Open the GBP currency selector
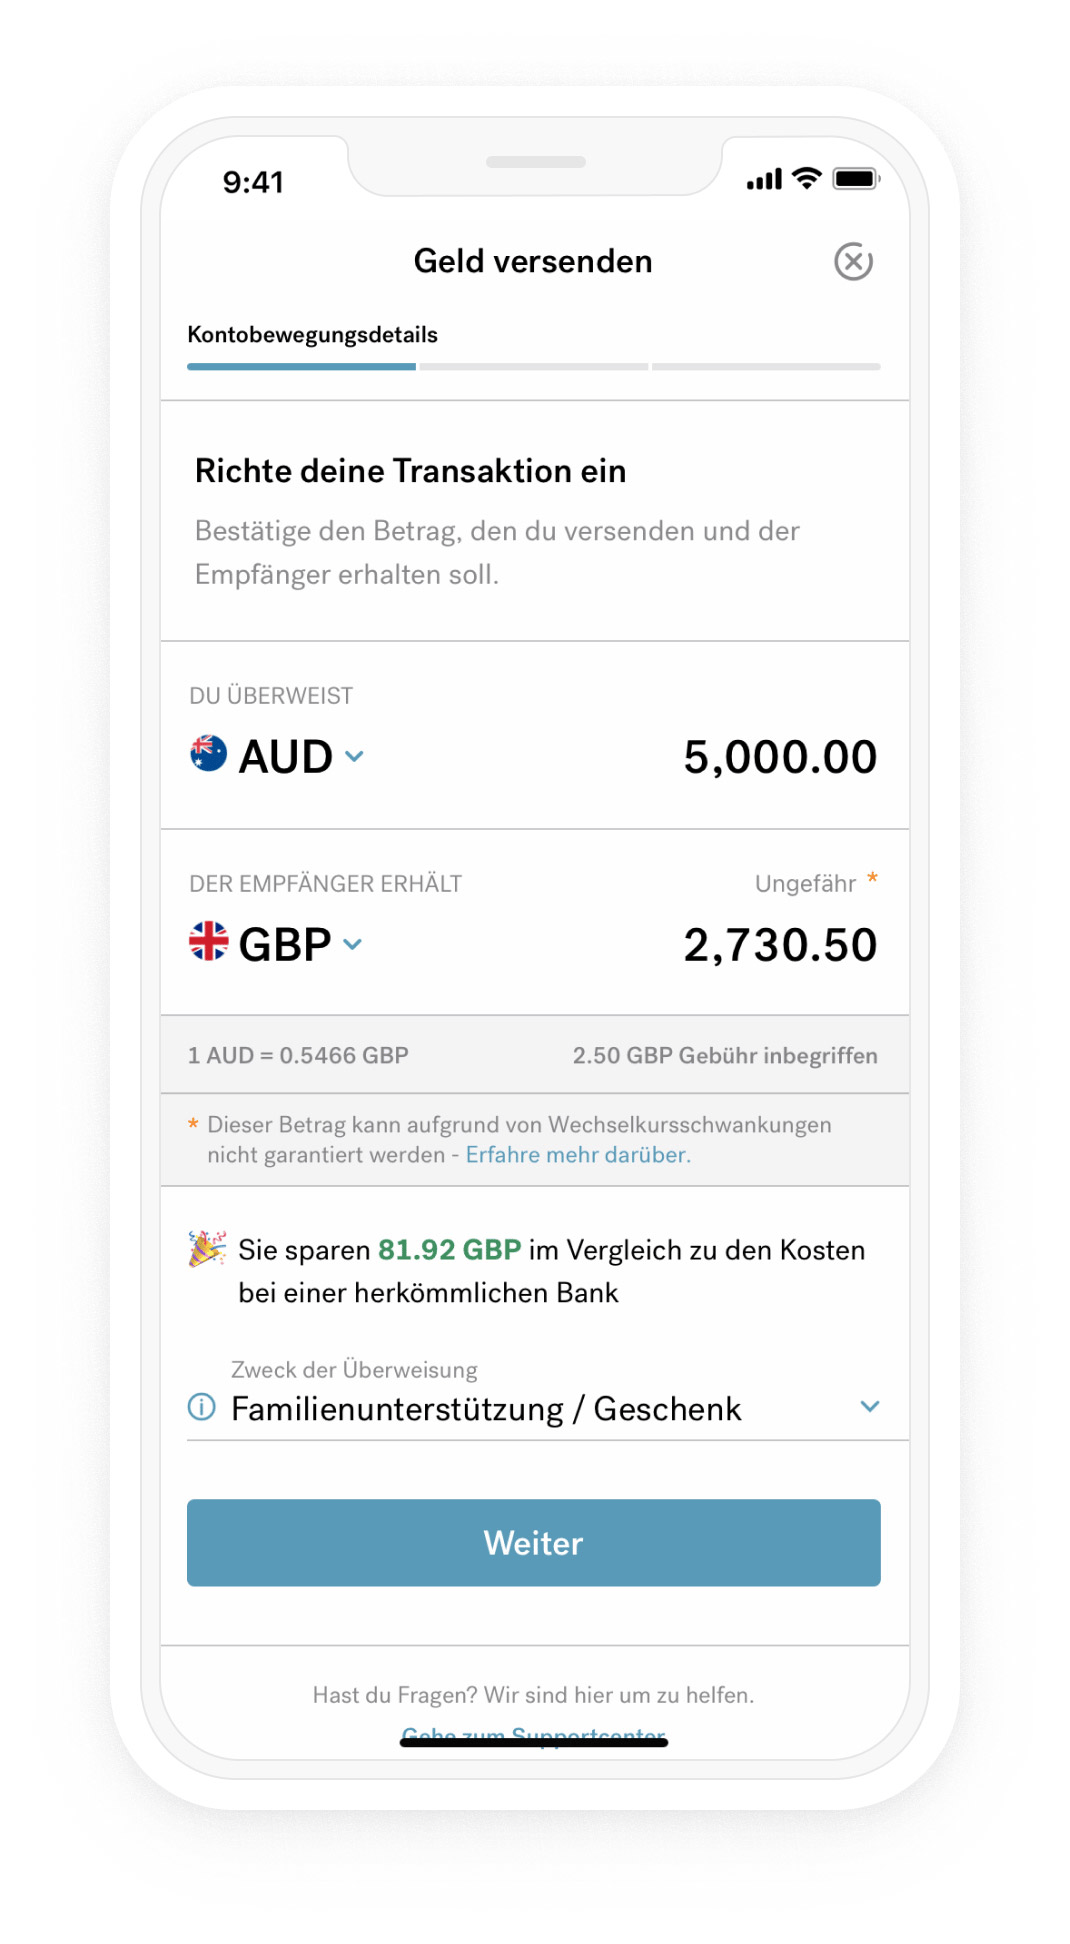 coord(352,945)
